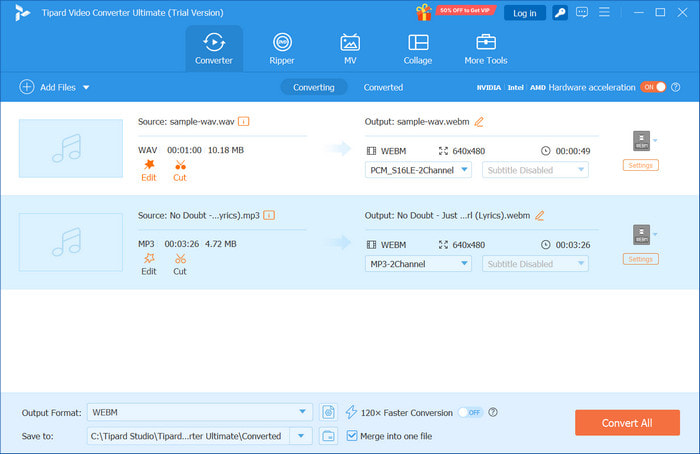
Task: Open the 50% OFF VIP offer
Action: tap(465, 10)
